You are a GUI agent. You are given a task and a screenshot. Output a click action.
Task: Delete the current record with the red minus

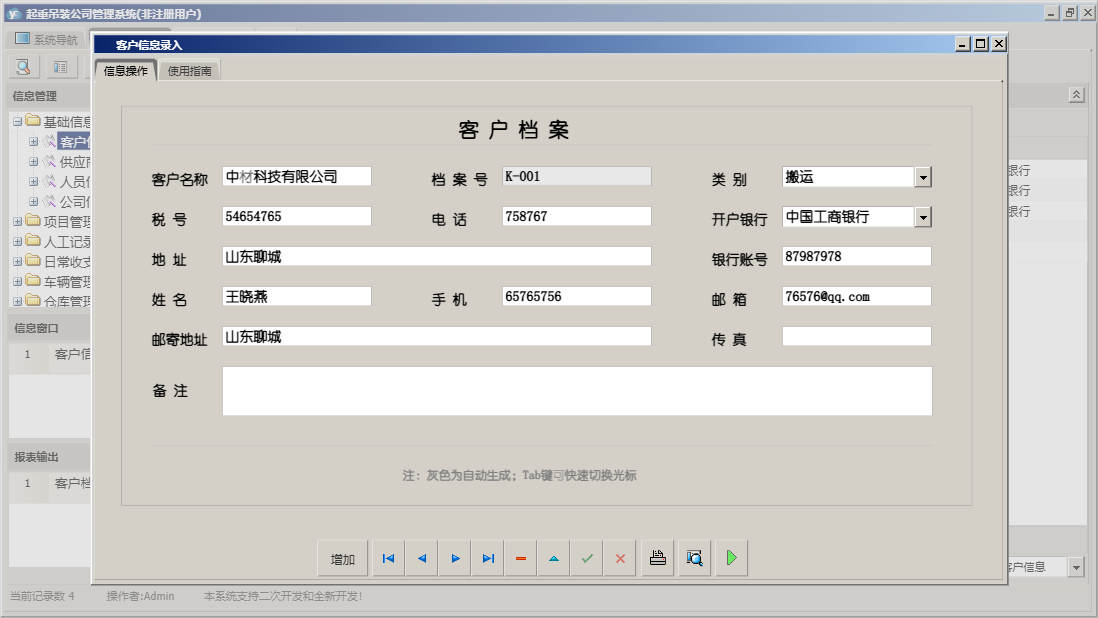(x=520, y=558)
